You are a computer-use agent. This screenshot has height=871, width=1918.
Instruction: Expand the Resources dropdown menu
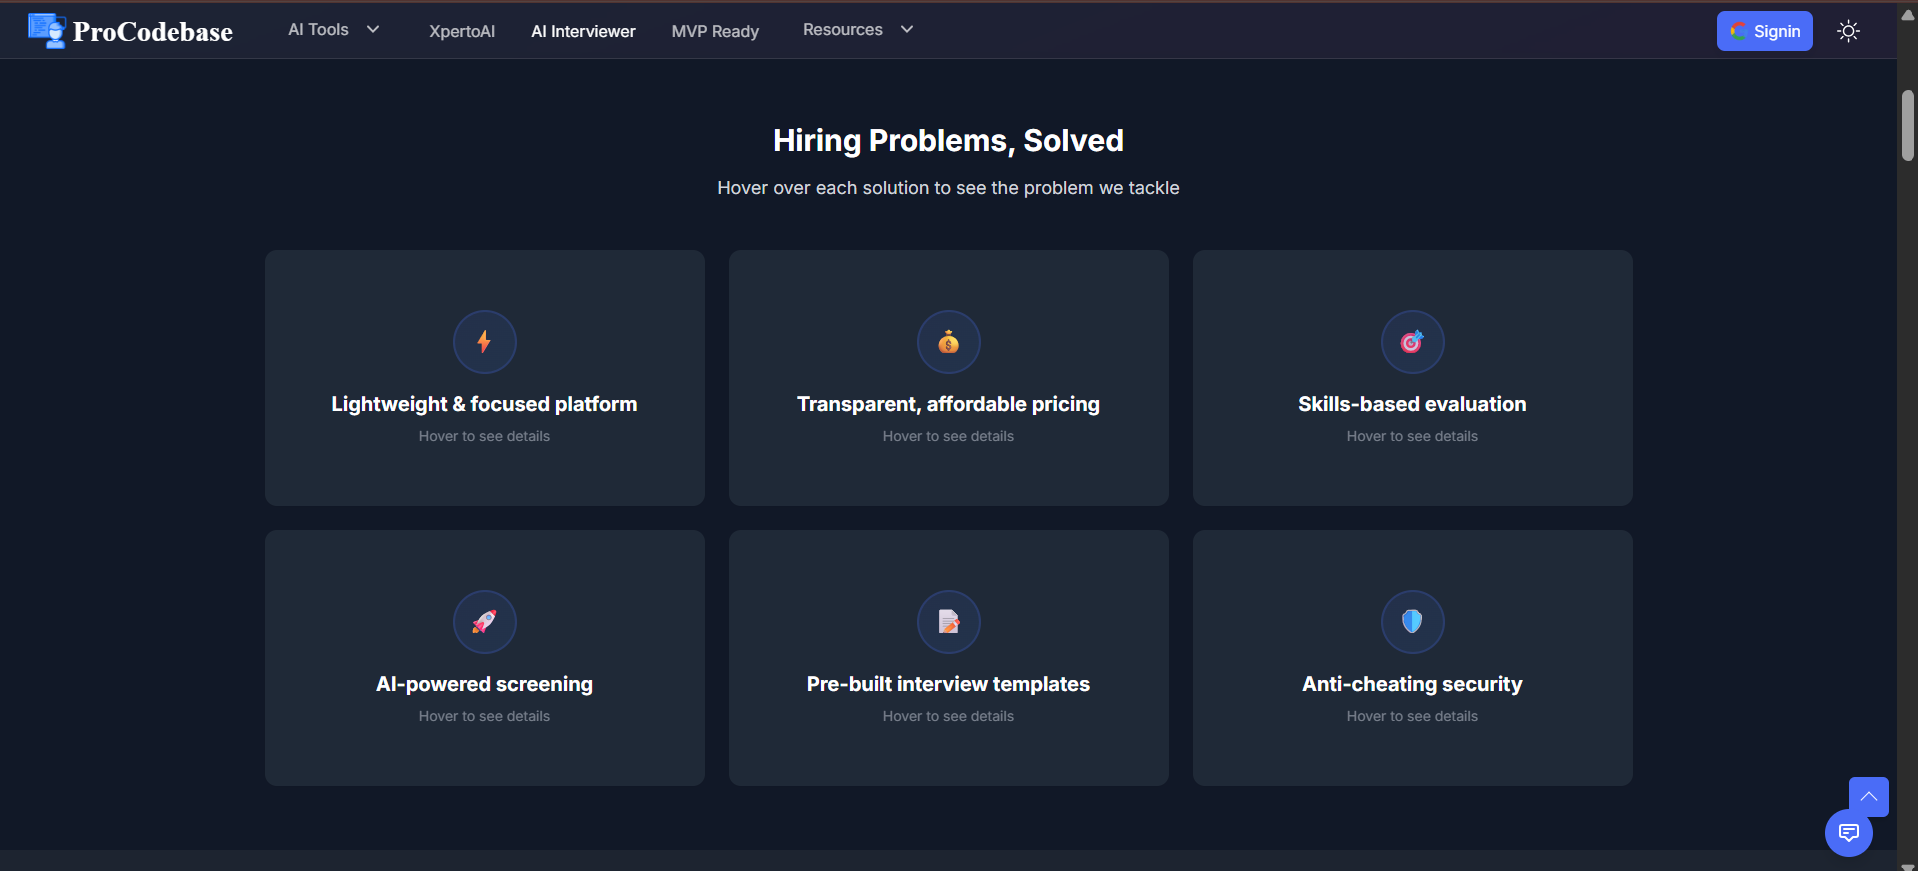coord(858,30)
